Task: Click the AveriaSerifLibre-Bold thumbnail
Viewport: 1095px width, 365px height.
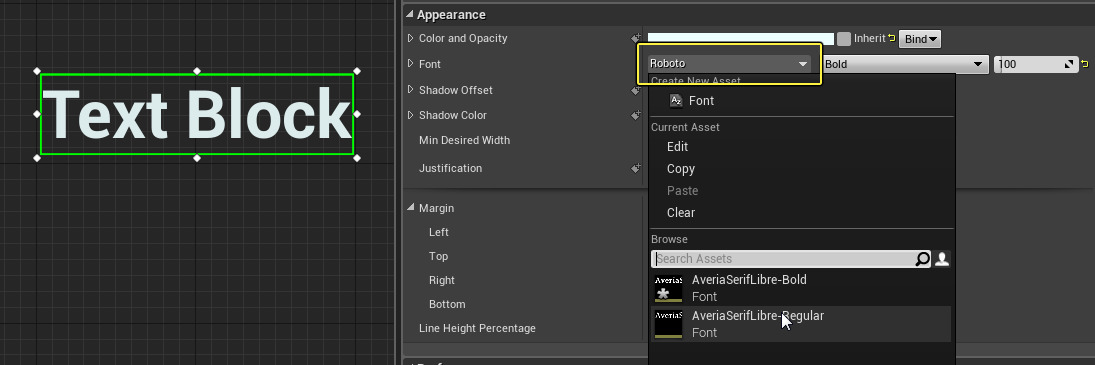Action: (668, 288)
